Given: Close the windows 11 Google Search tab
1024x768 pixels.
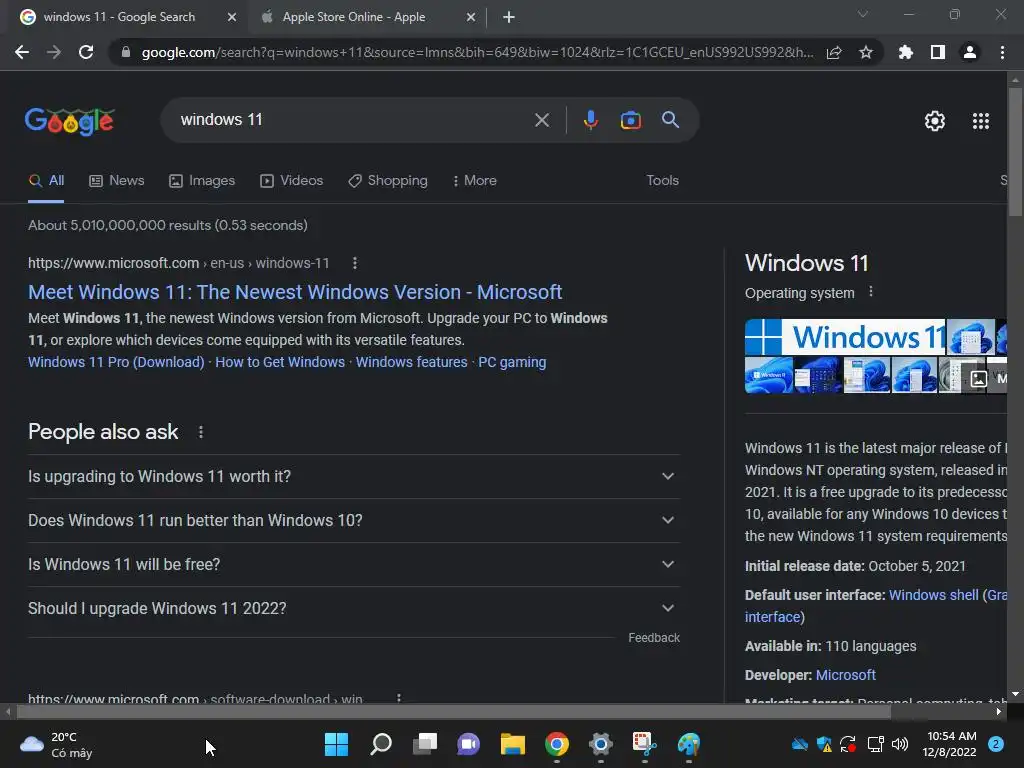Looking at the screenshot, I should tap(232, 17).
